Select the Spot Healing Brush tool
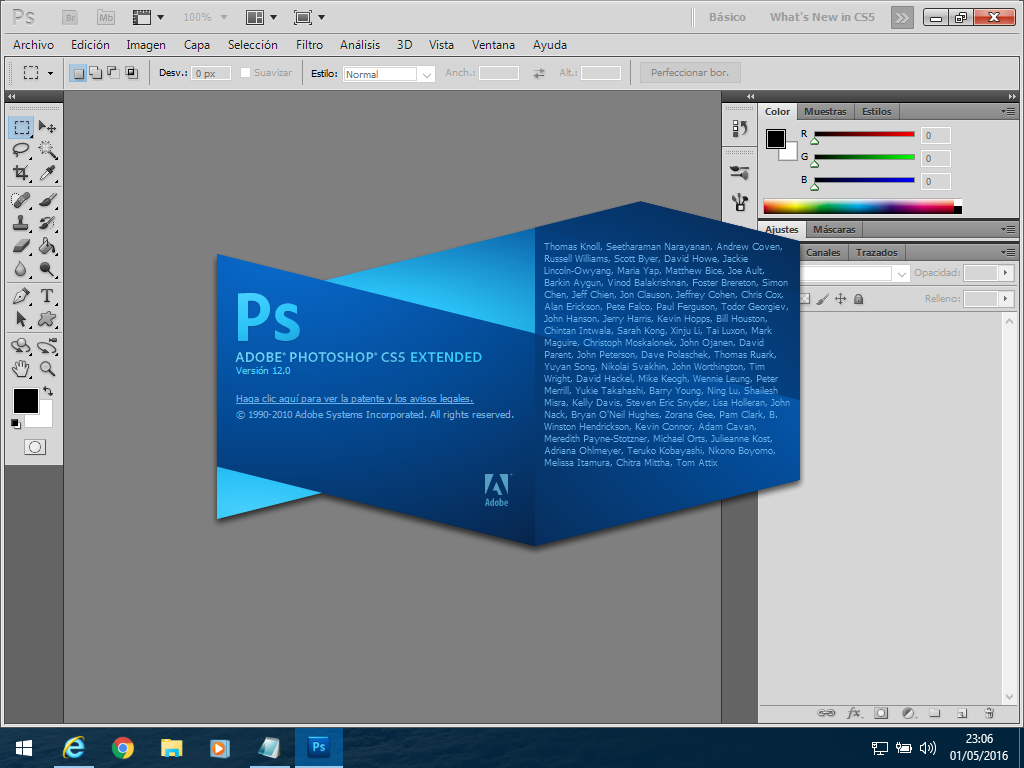Screen dimensions: 1024x768 [x=21, y=200]
